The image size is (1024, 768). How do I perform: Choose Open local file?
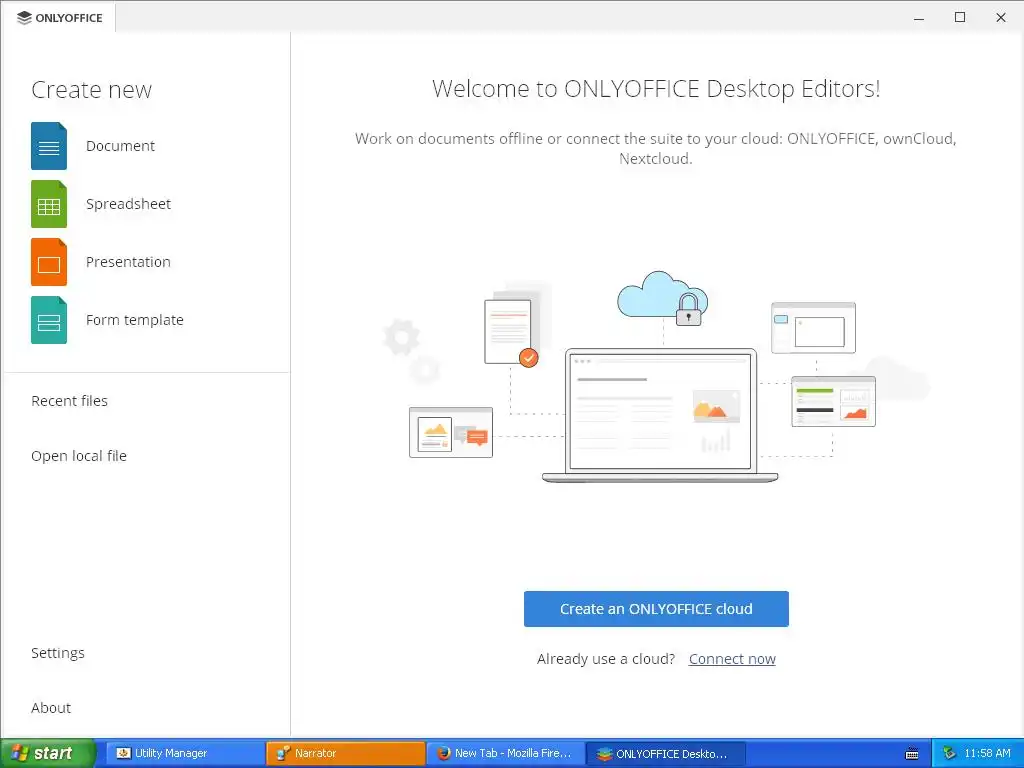[79, 456]
